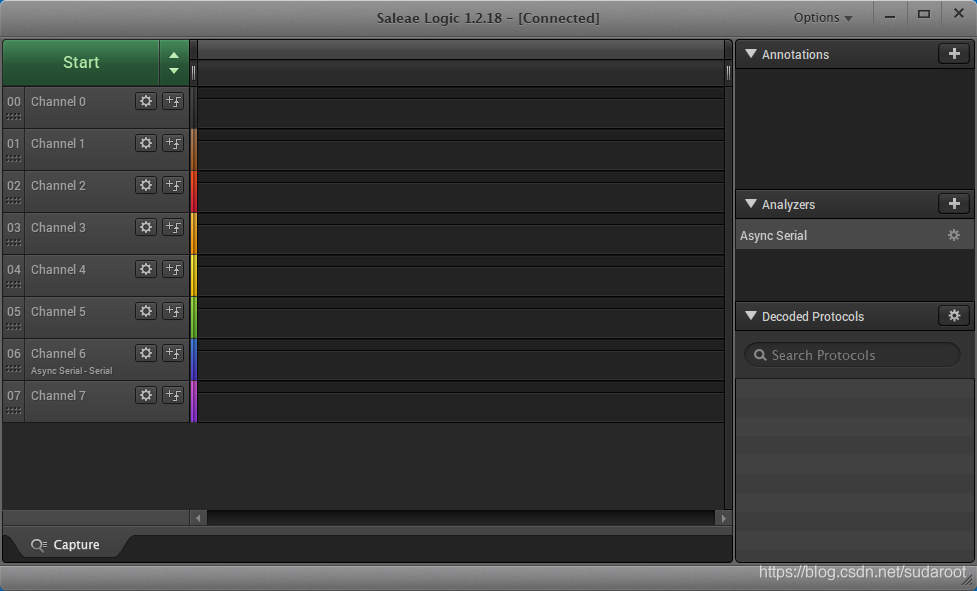
Task: Set trigger edge for Channel 5
Action: coord(173,311)
